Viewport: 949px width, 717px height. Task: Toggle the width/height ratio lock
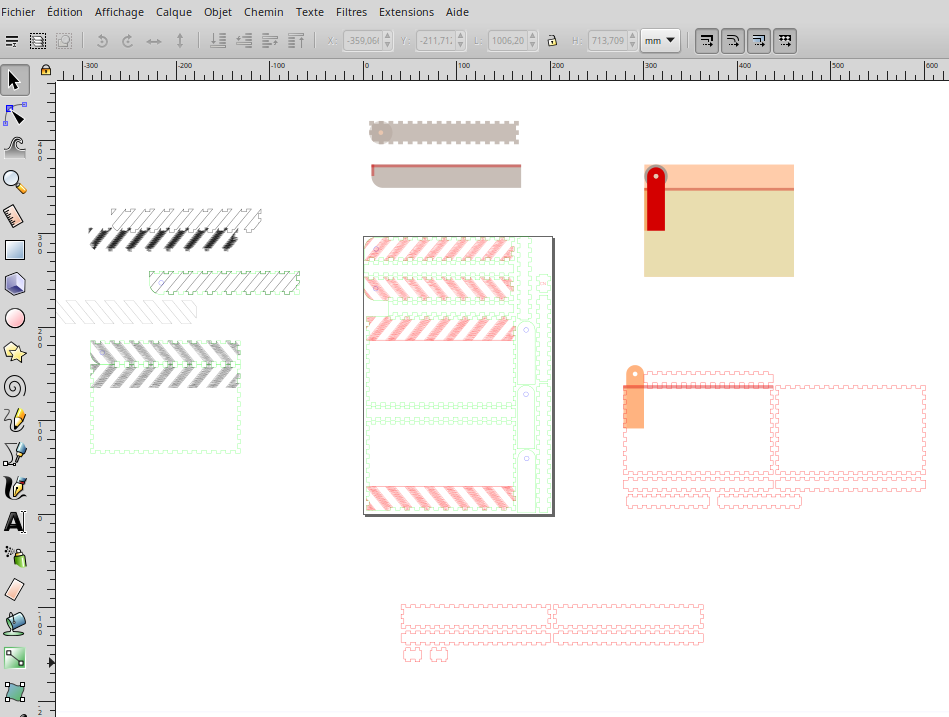tap(551, 41)
